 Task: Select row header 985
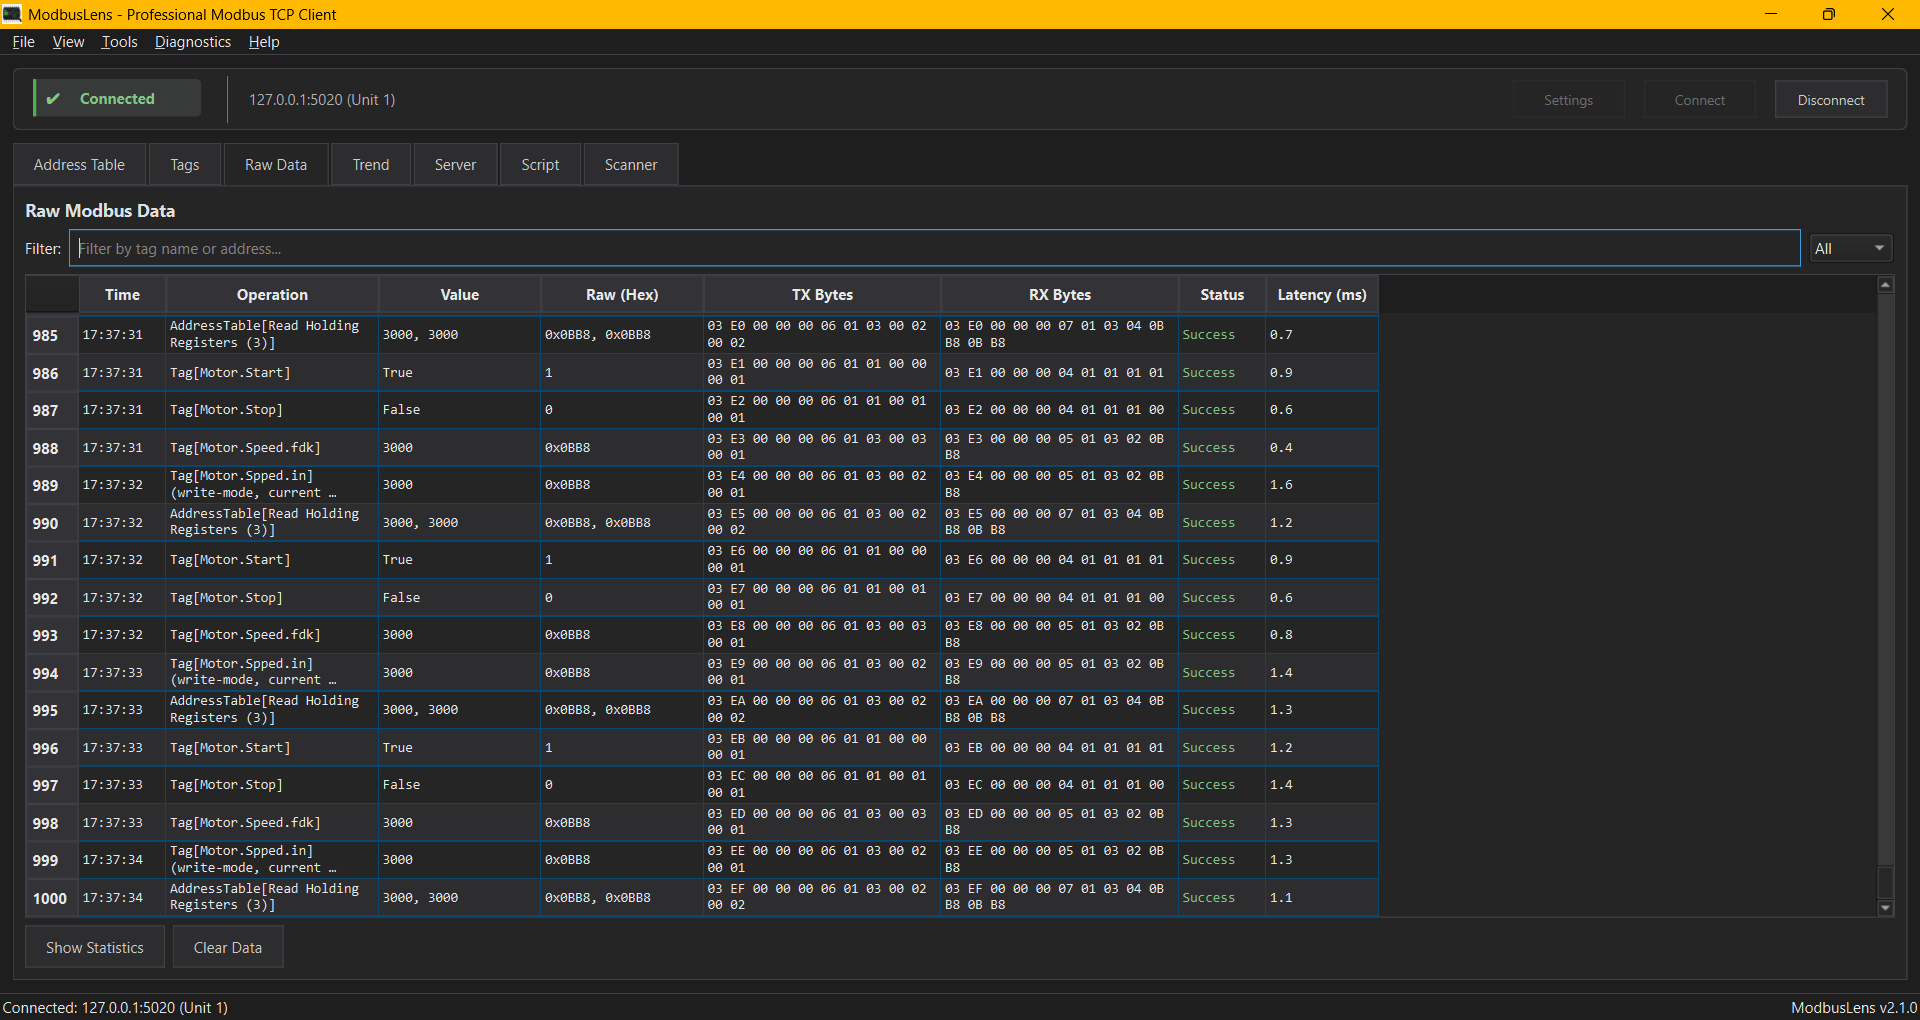click(x=51, y=335)
